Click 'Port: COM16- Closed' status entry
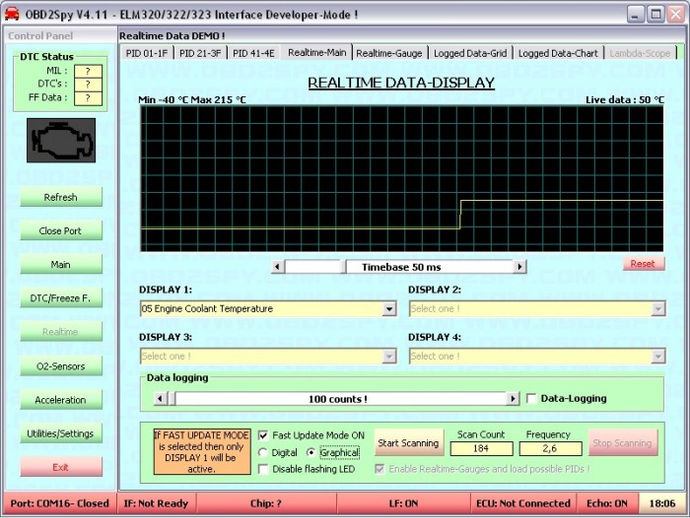This screenshot has height=518, width=690. [60, 503]
